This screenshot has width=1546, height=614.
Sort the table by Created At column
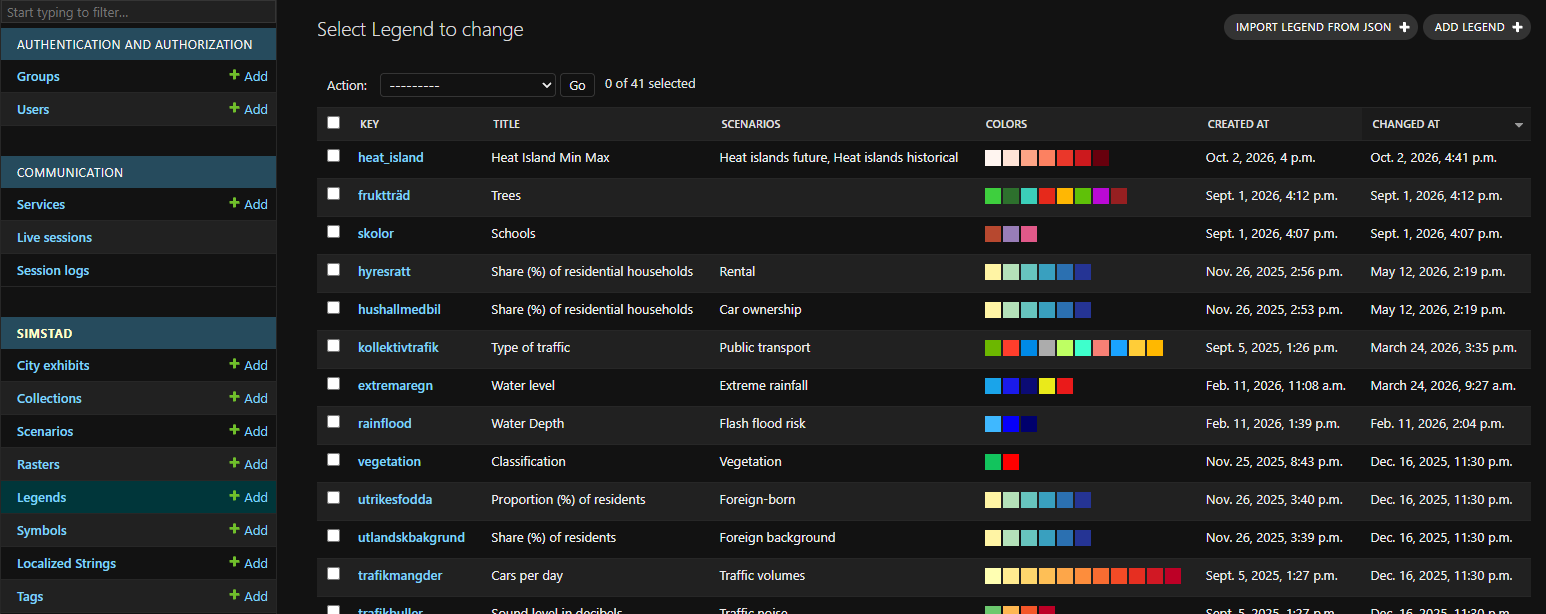1238,124
